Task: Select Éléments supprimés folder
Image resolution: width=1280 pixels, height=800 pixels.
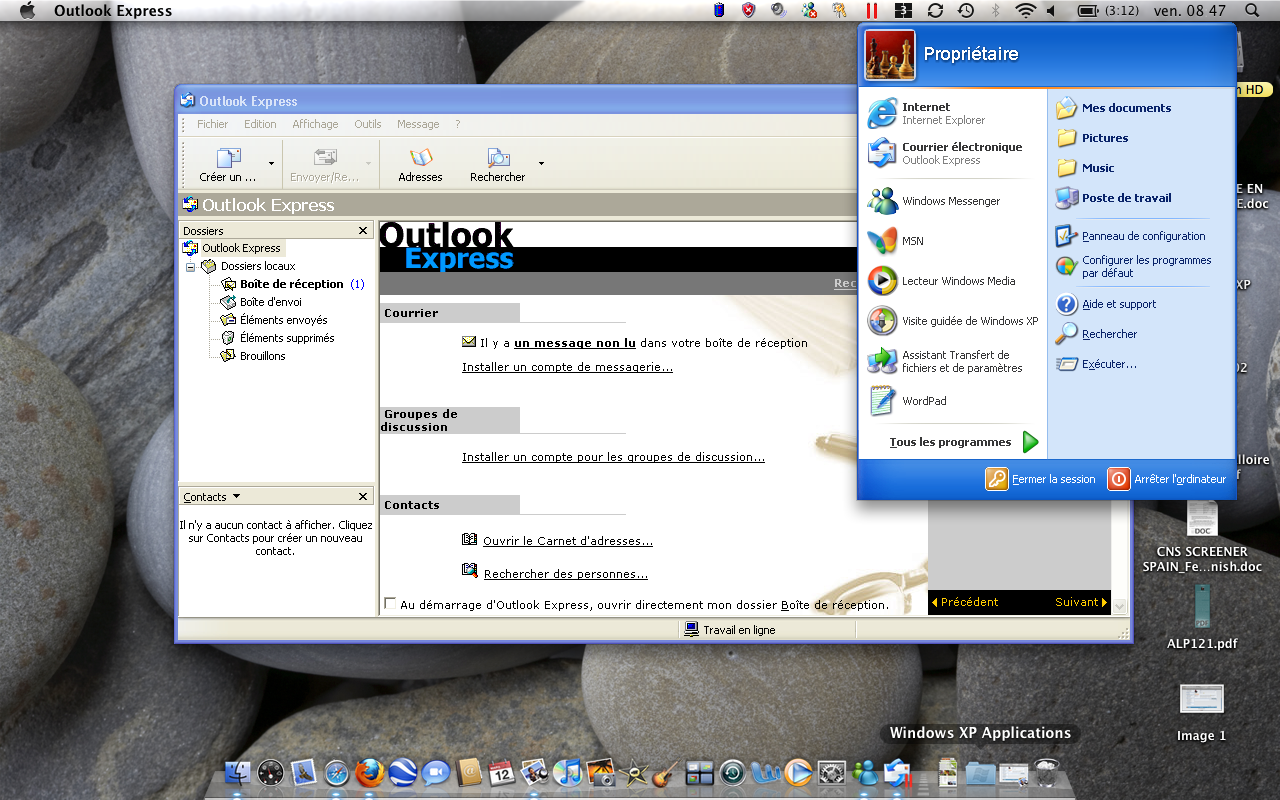Action: (277, 338)
